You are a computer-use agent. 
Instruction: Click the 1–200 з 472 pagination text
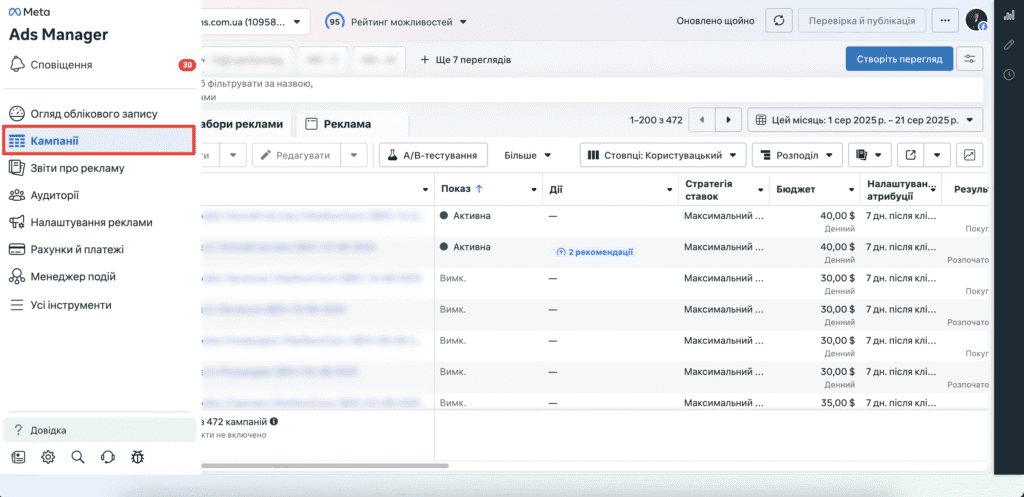pos(656,120)
